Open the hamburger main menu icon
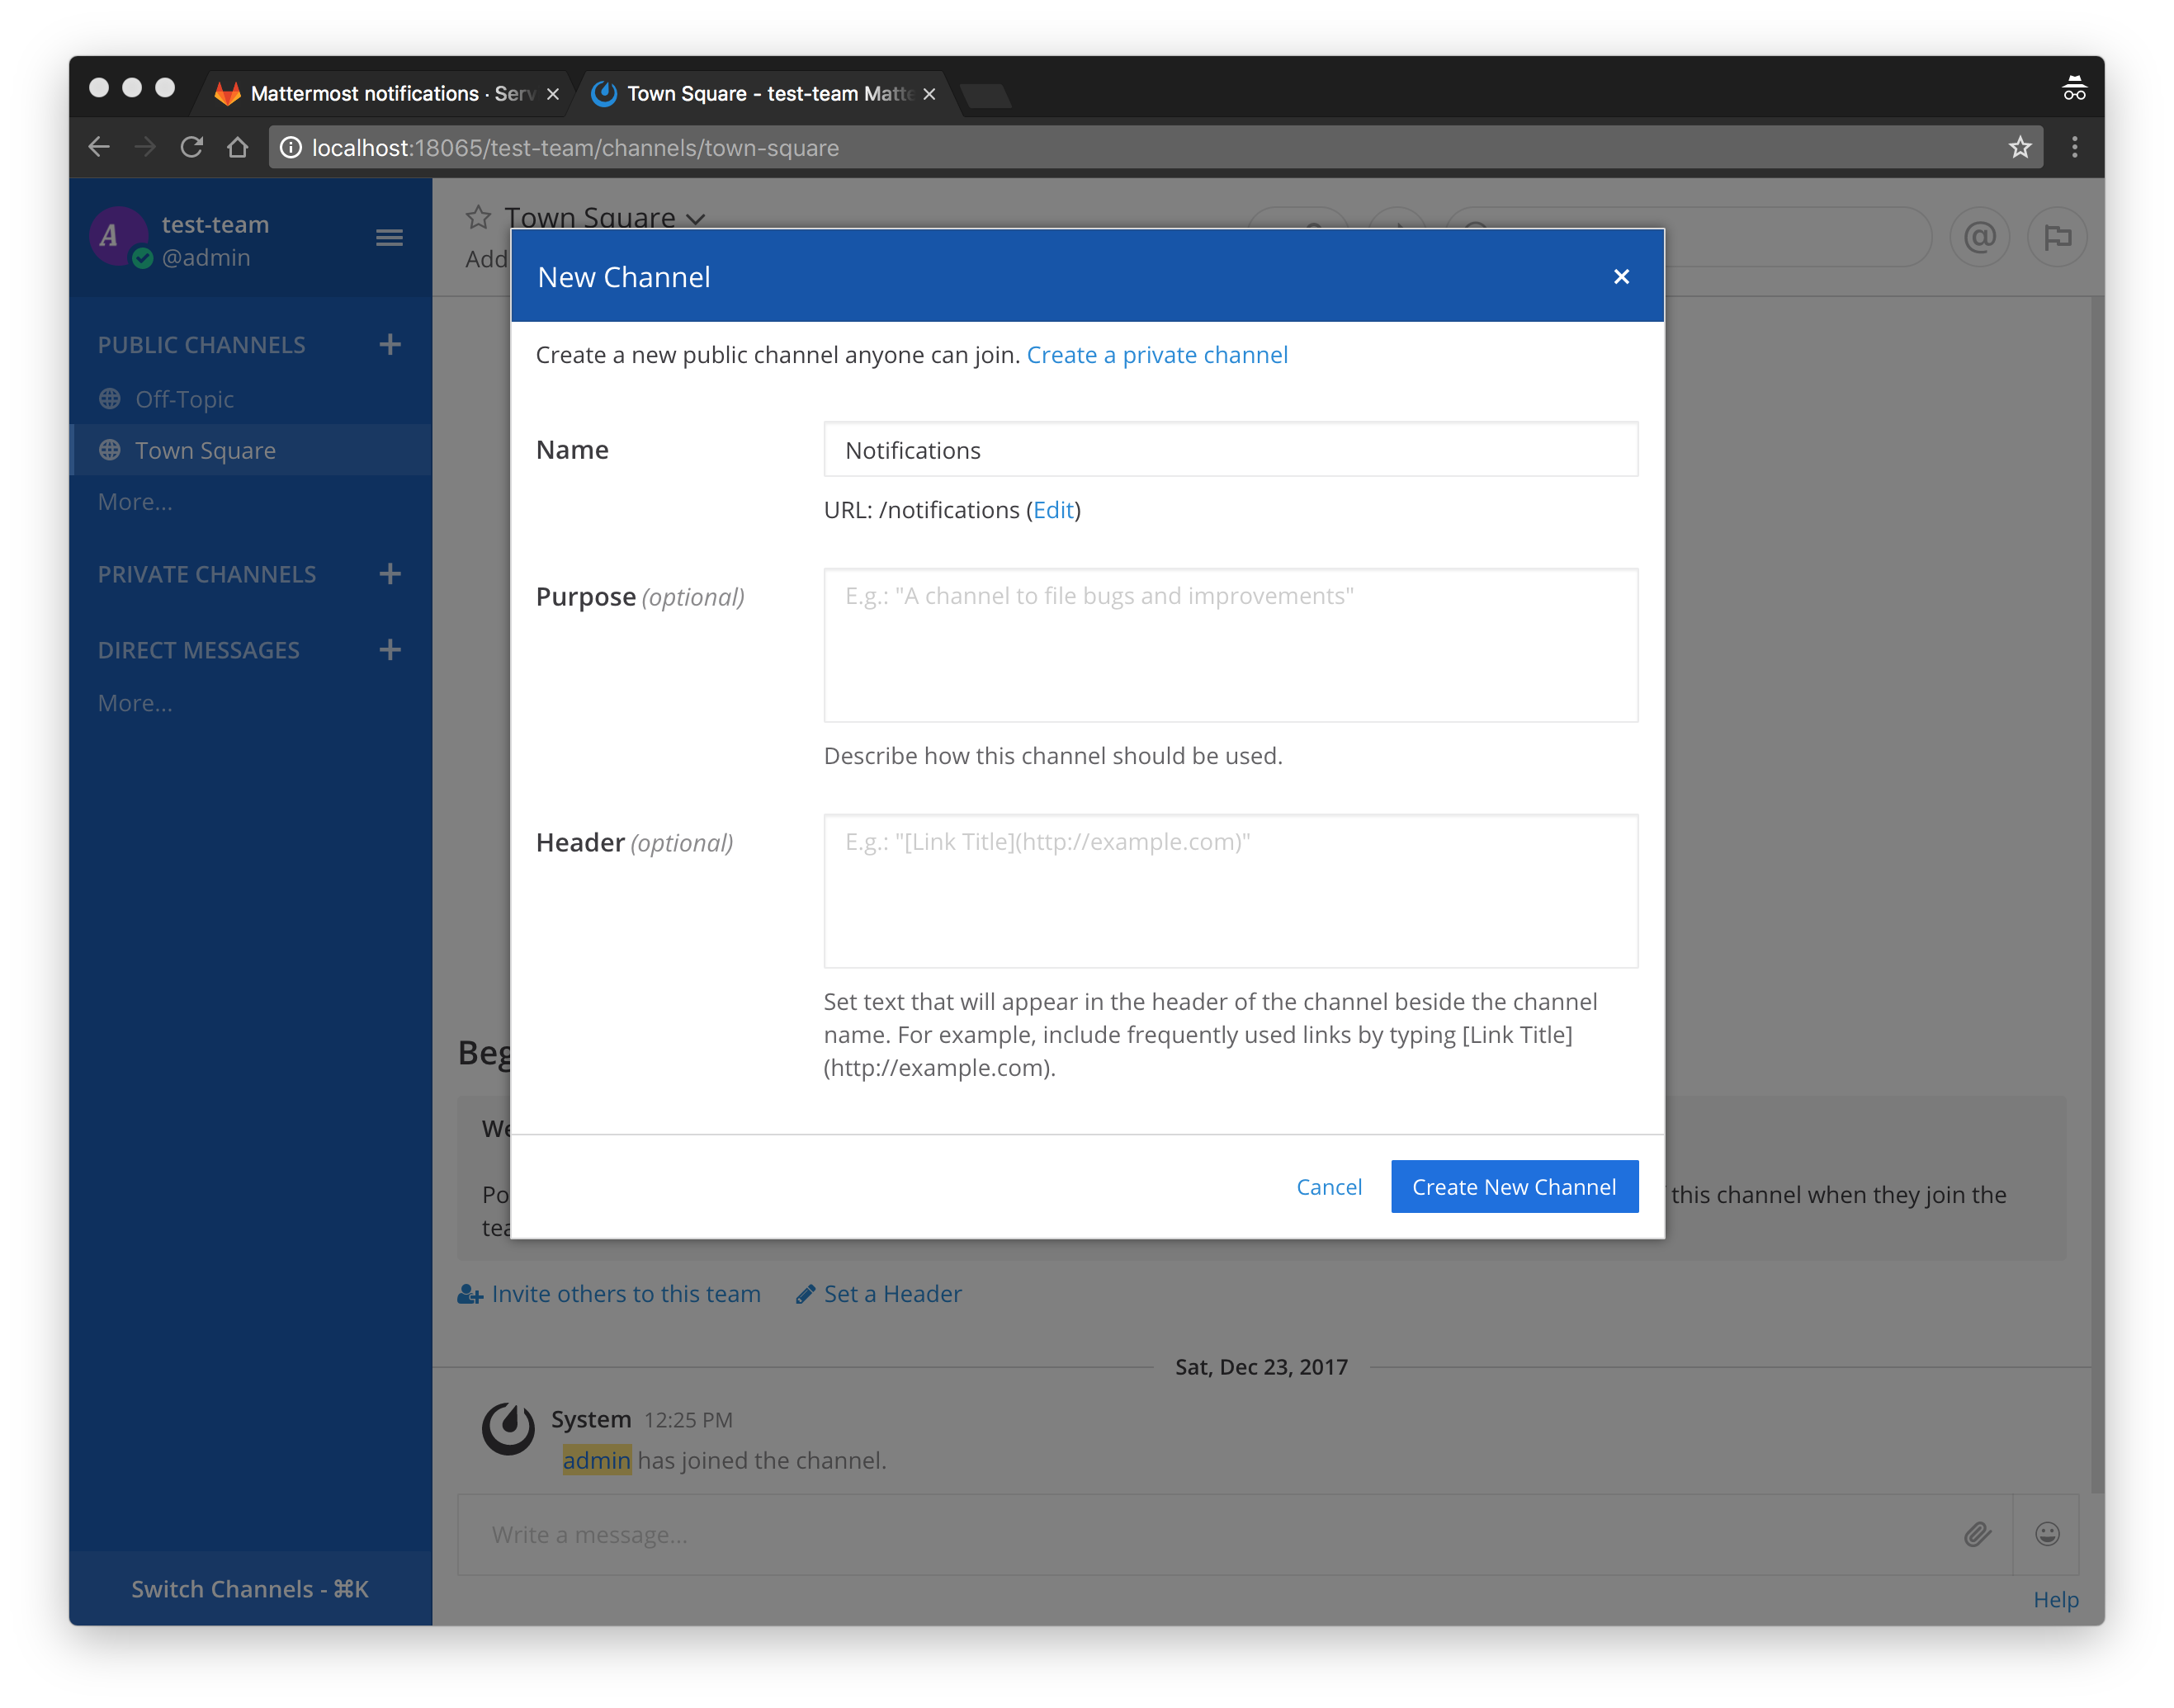Screen dimensions: 2174x1708 pos(389,238)
